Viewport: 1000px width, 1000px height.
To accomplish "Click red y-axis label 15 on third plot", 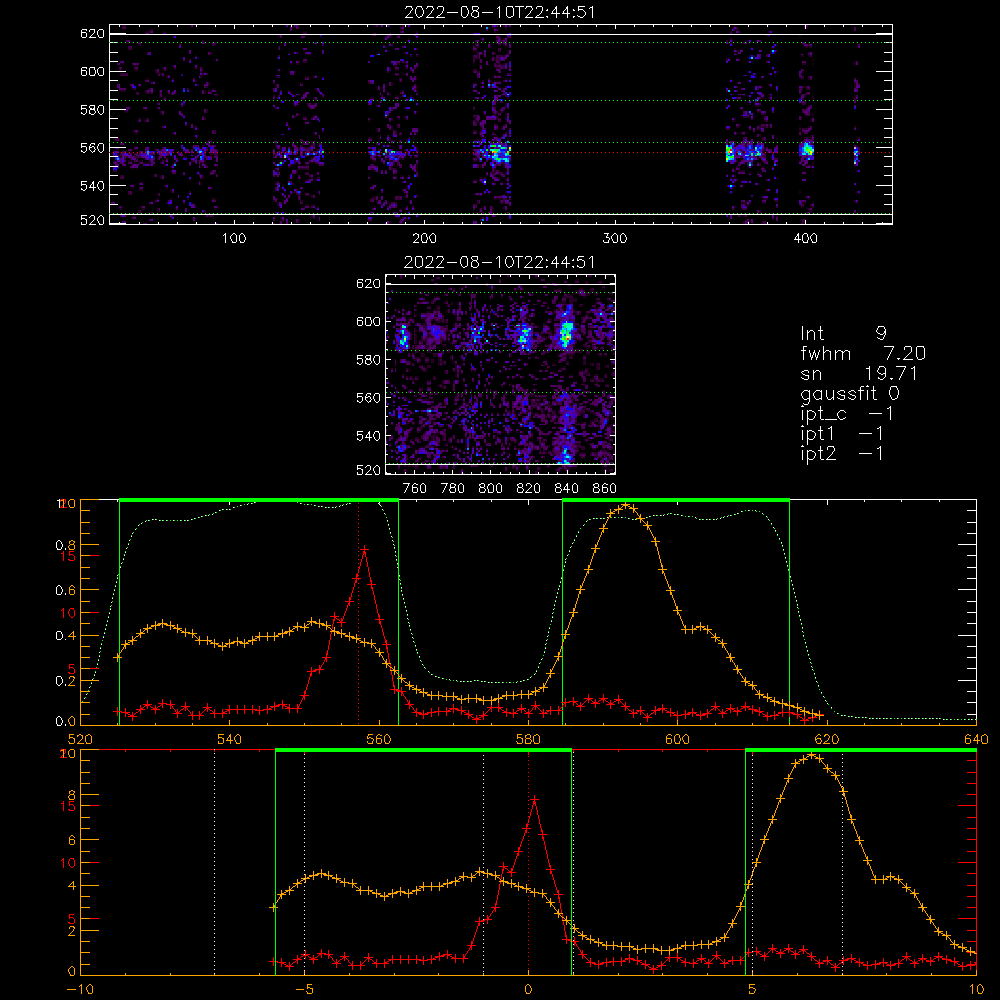I will [x=68, y=556].
